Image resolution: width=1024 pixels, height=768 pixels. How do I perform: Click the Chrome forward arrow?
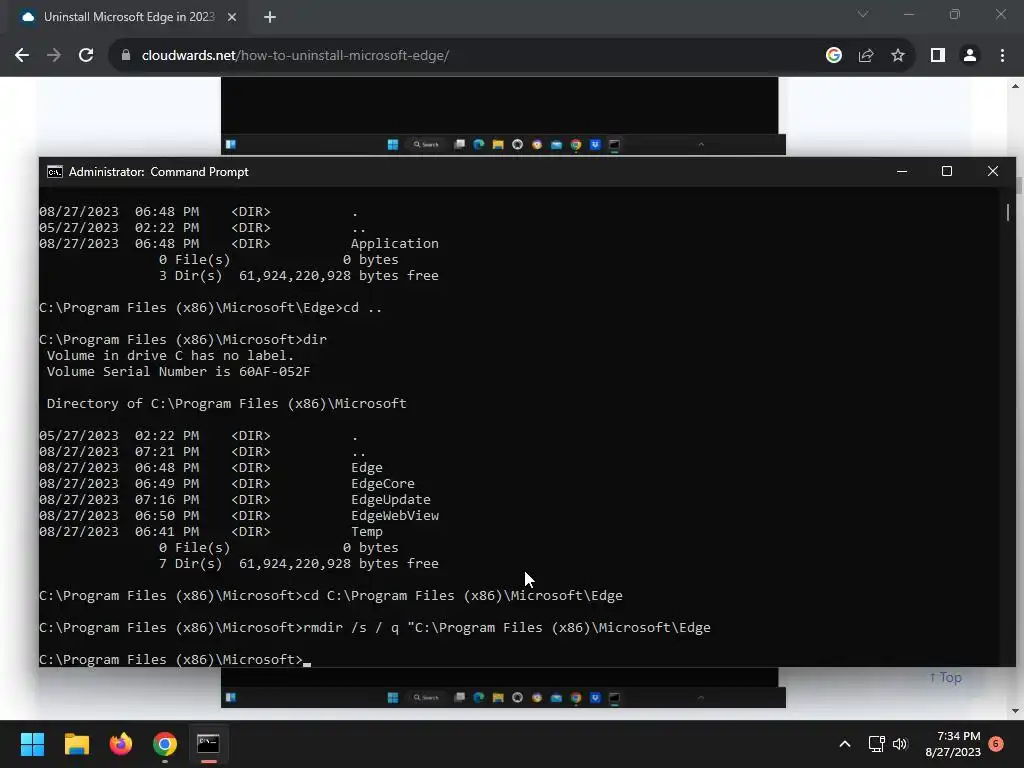54,56
